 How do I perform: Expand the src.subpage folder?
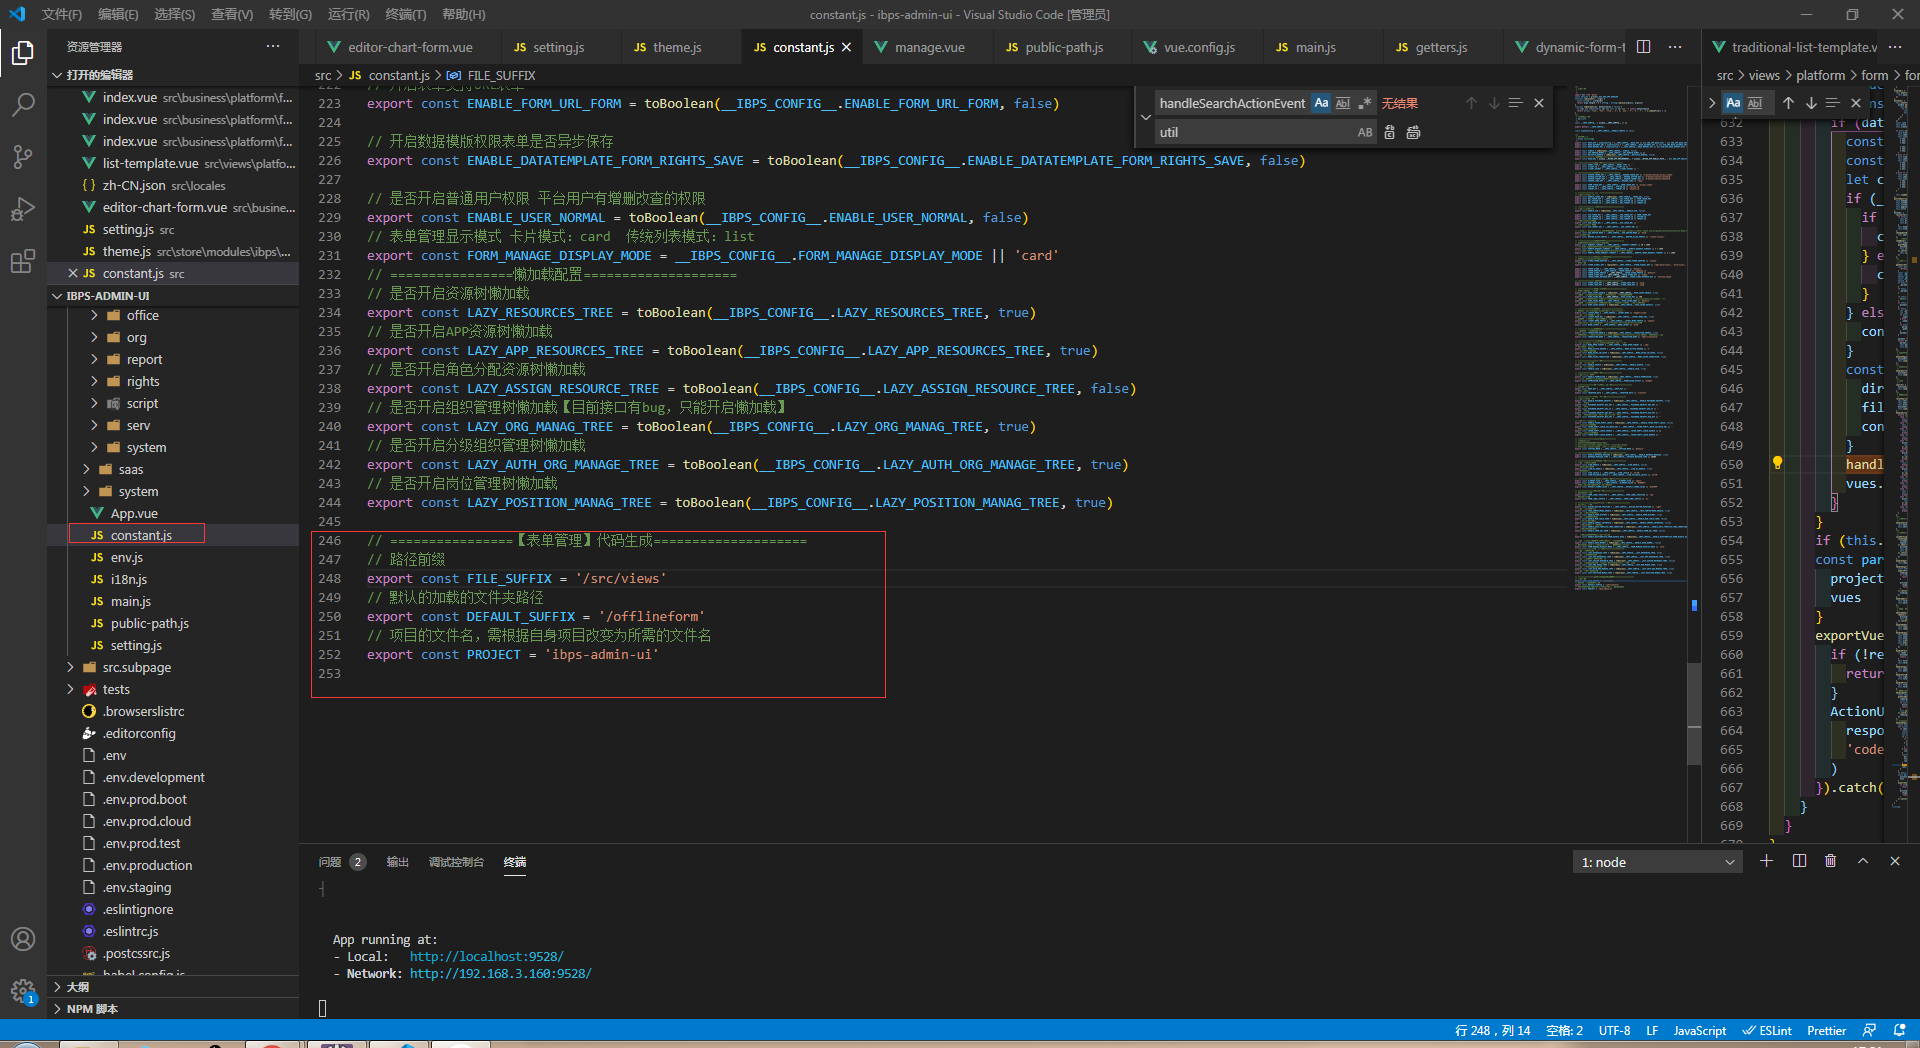coord(136,667)
